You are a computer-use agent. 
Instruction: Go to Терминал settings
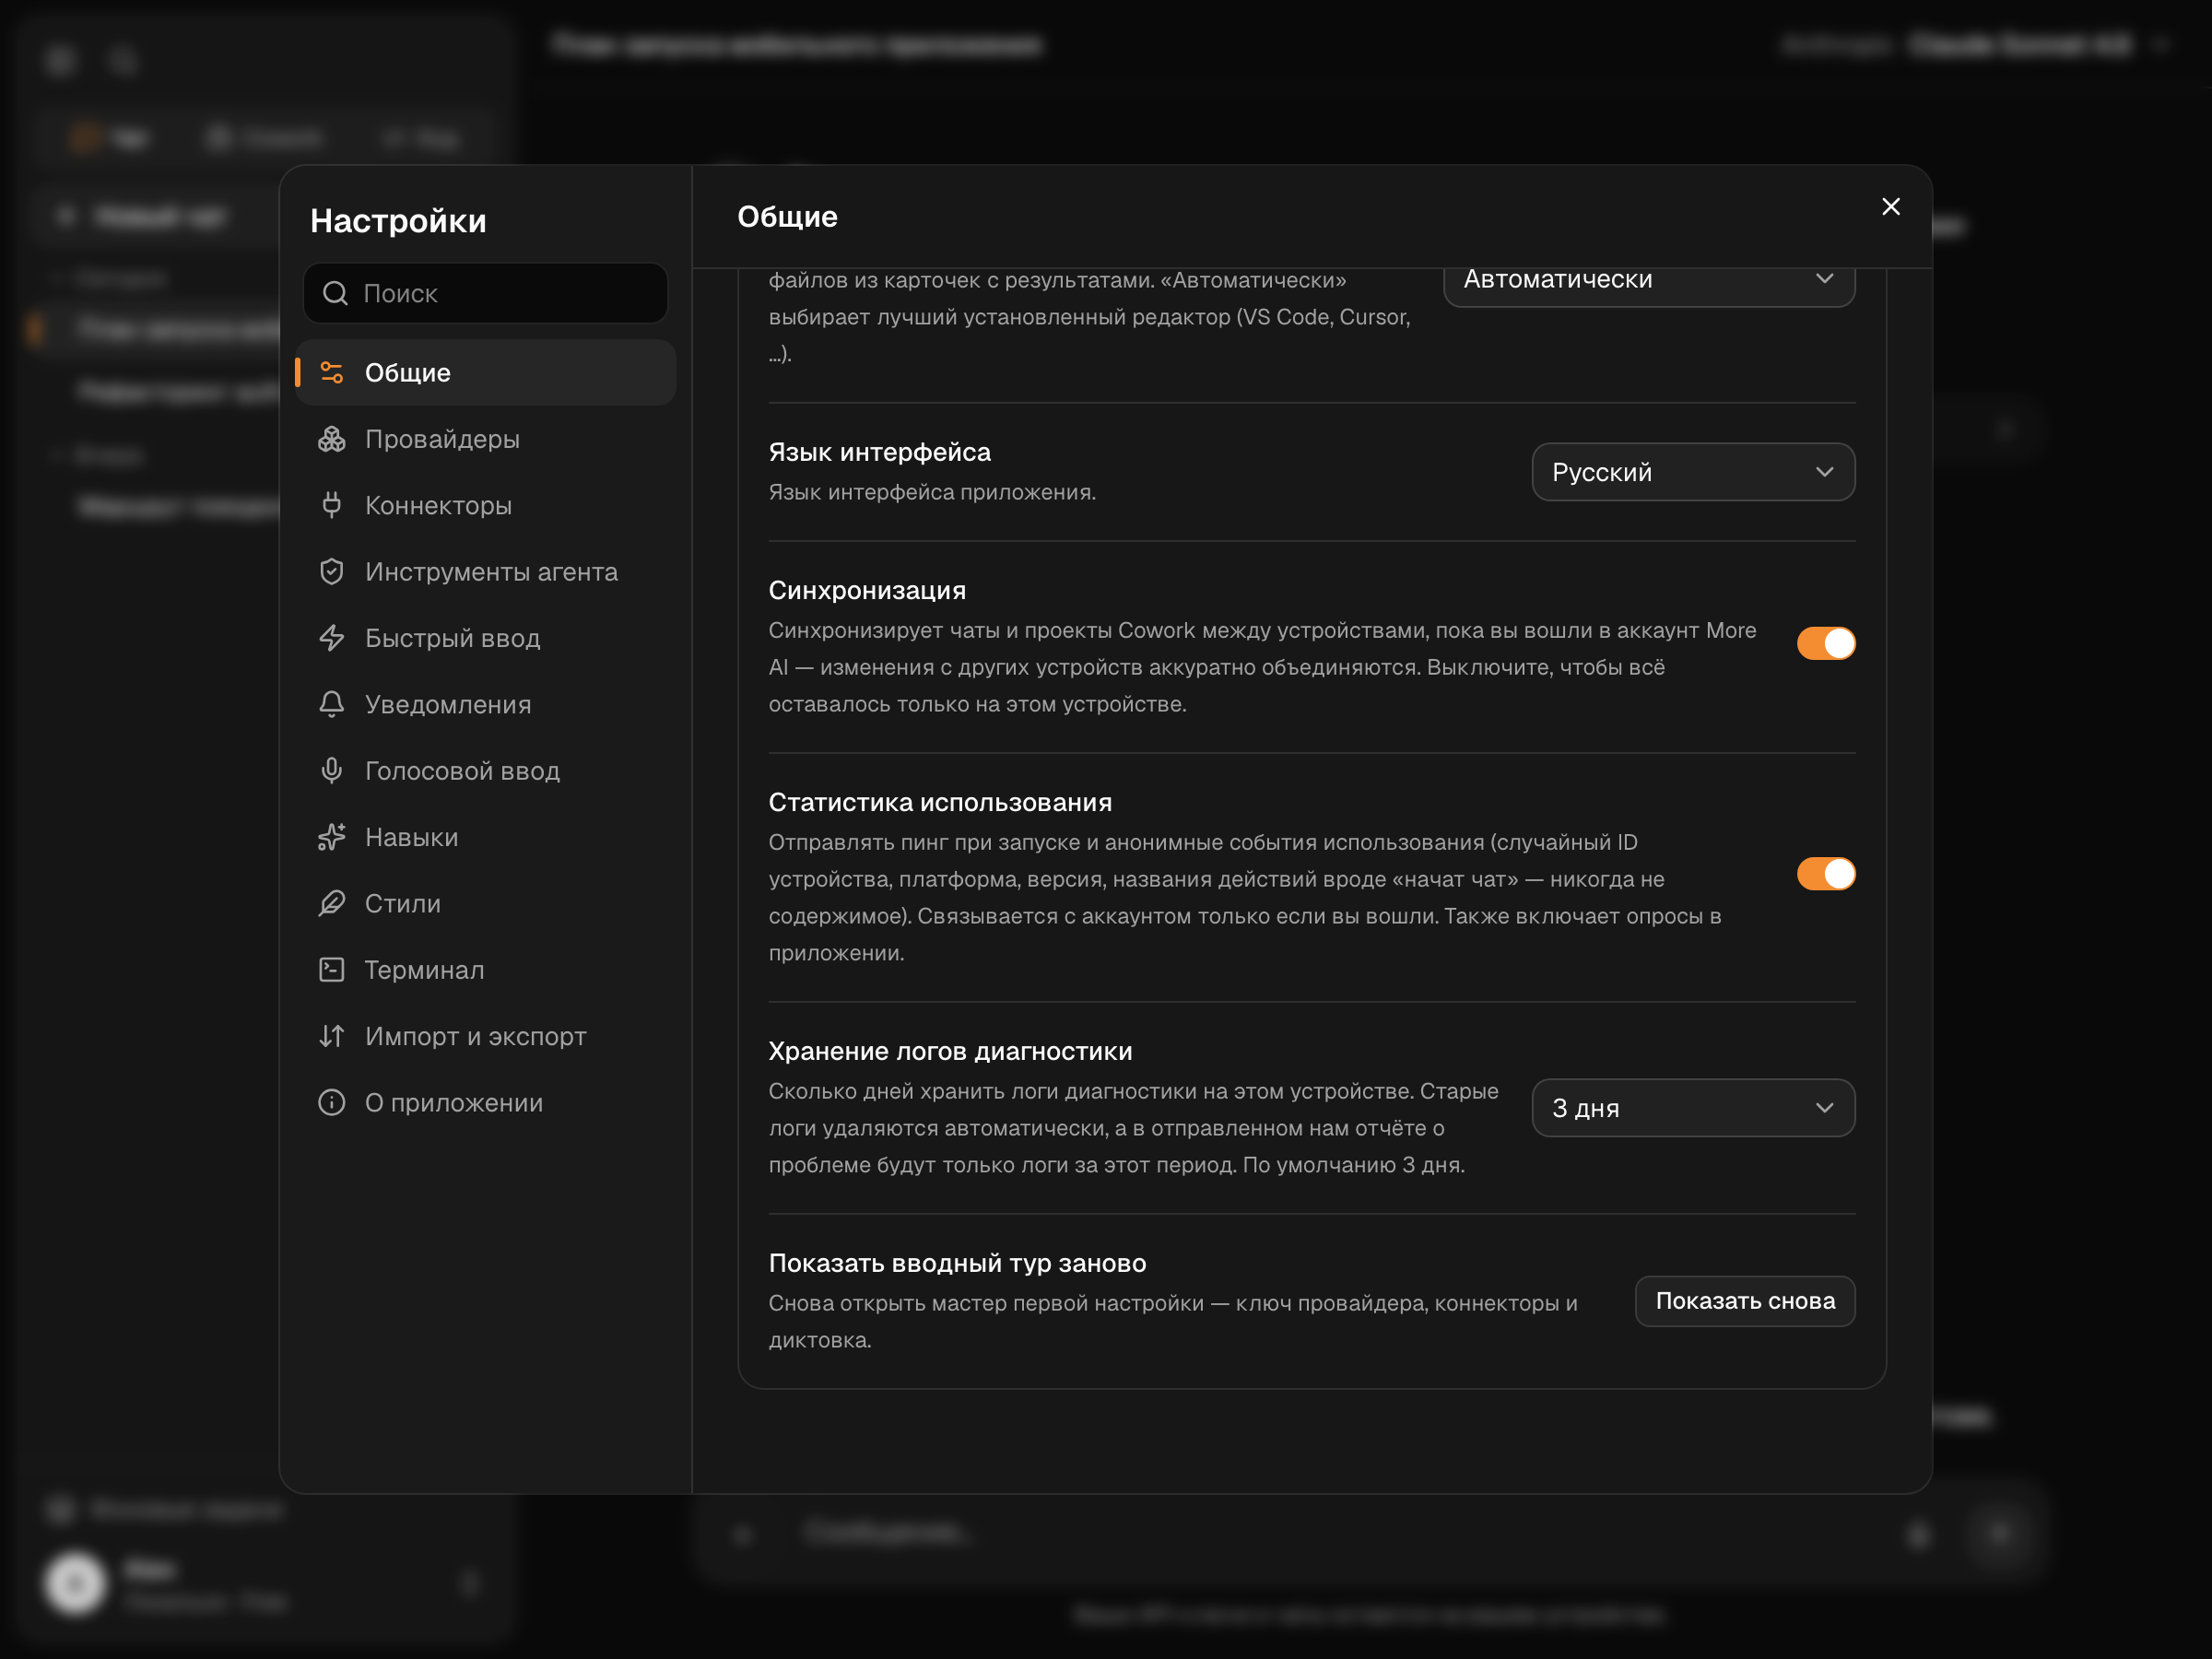point(485,970)
